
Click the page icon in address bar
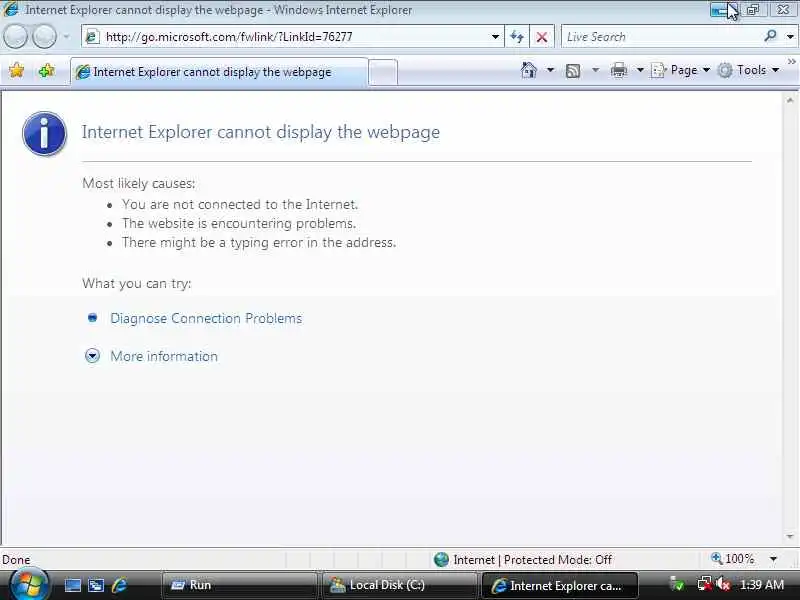pyautogui.click(x=92, y=37)
